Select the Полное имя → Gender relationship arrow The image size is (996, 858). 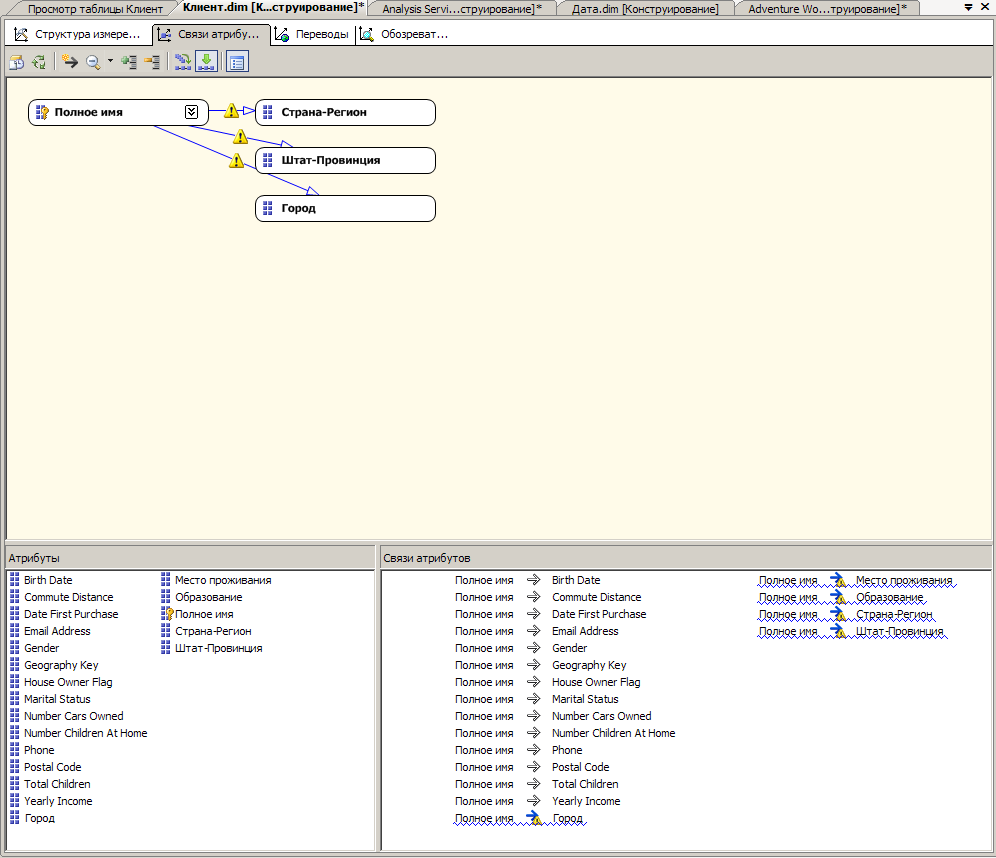(x=533, y=648)
